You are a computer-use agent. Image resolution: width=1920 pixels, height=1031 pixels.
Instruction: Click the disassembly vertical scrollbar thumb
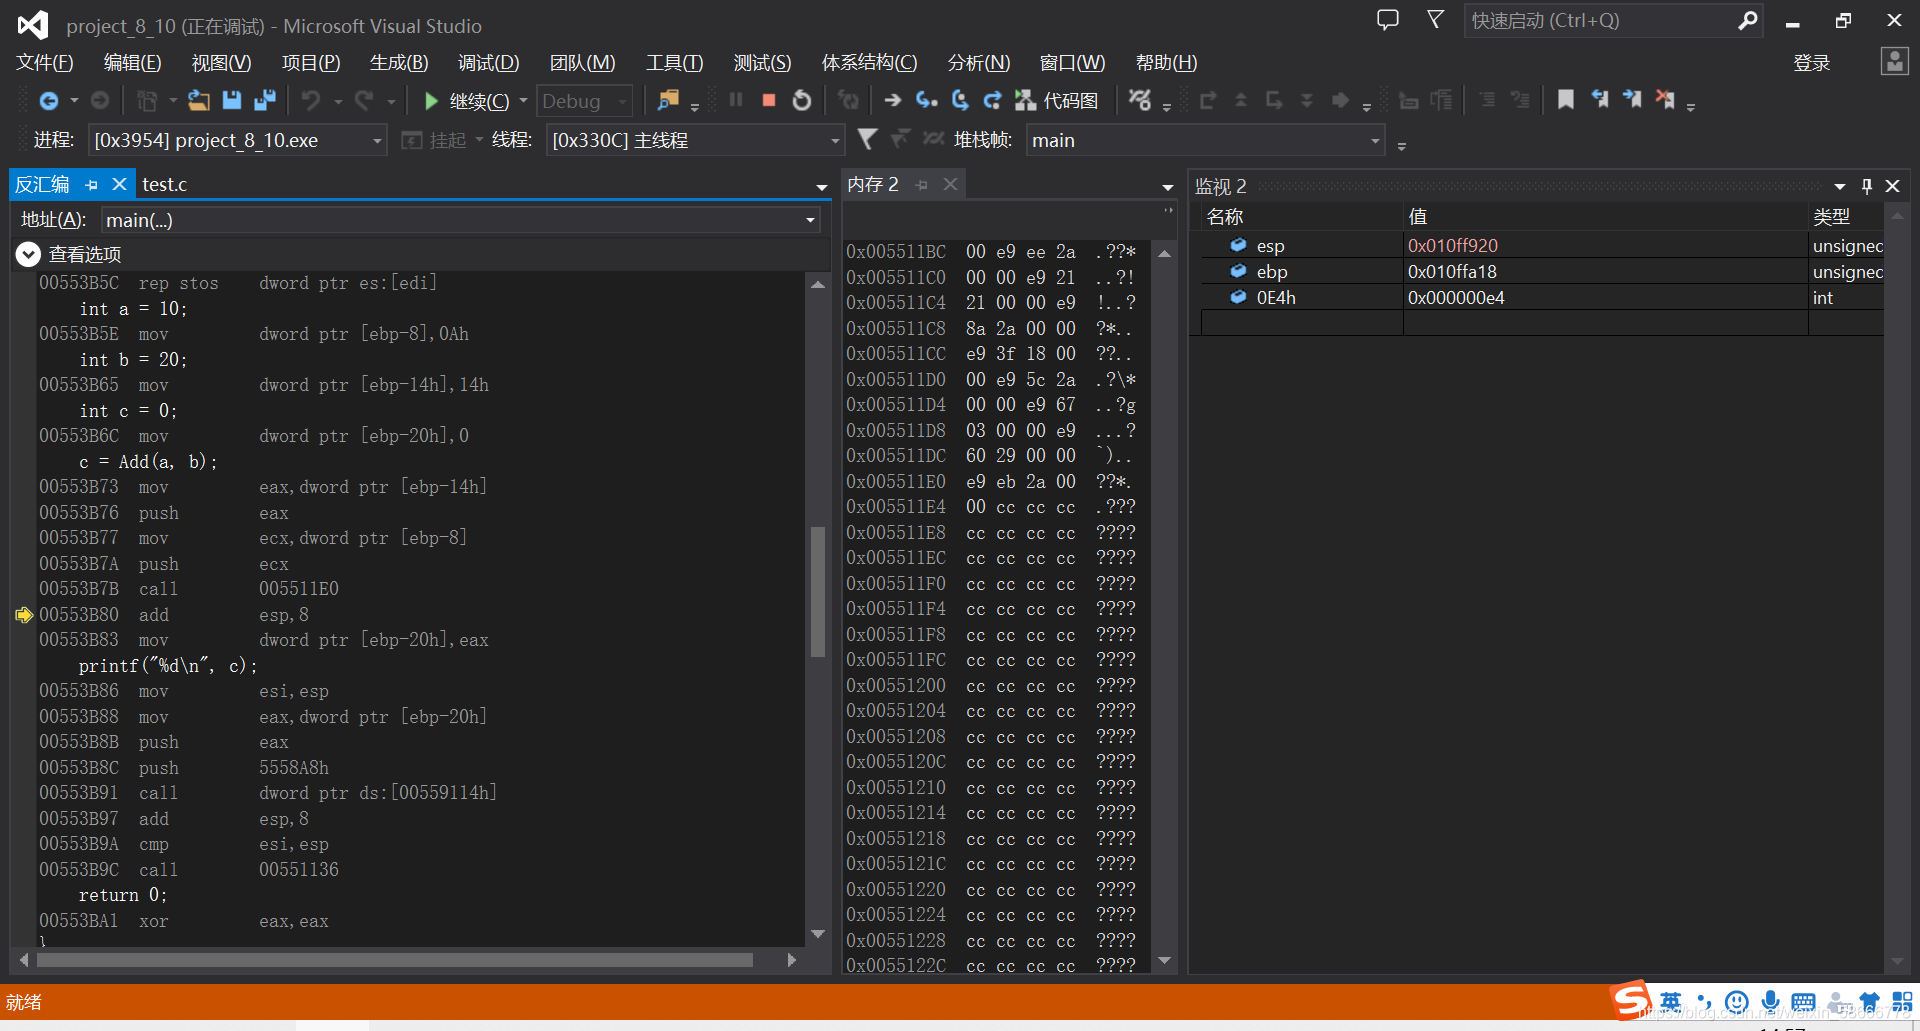(x=817, y=591)
